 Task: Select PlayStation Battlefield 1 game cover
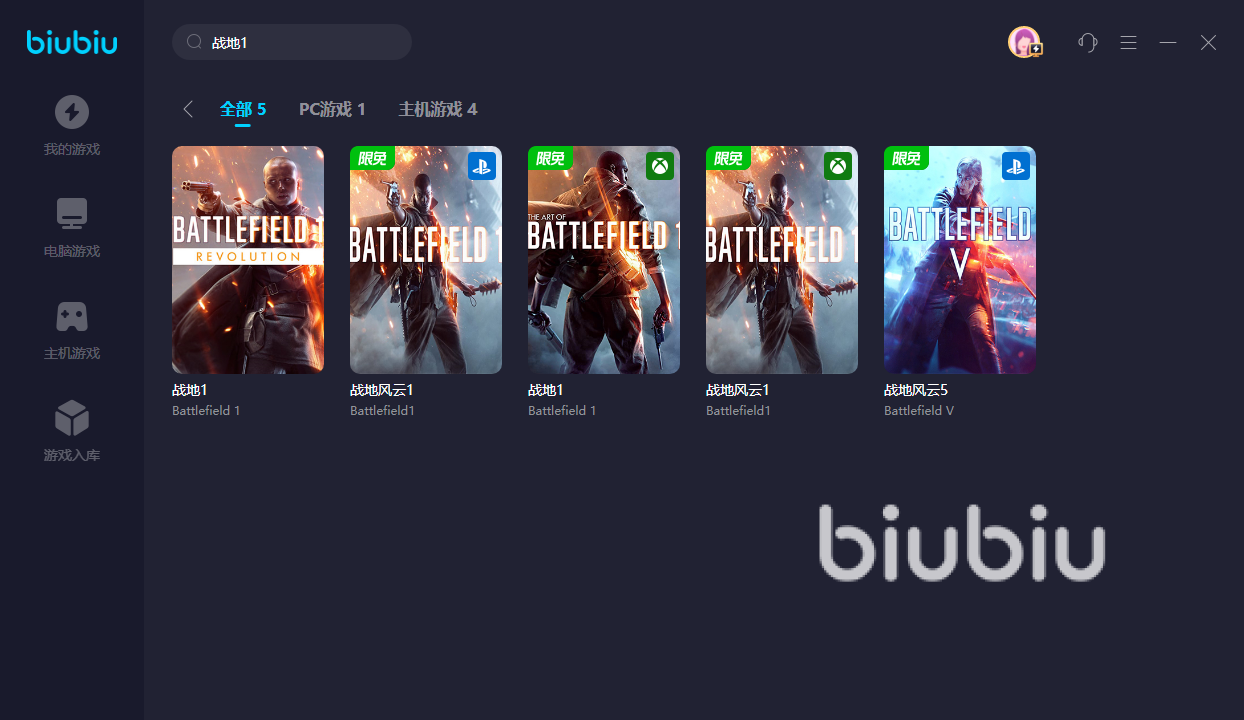[x=426, y=260]
